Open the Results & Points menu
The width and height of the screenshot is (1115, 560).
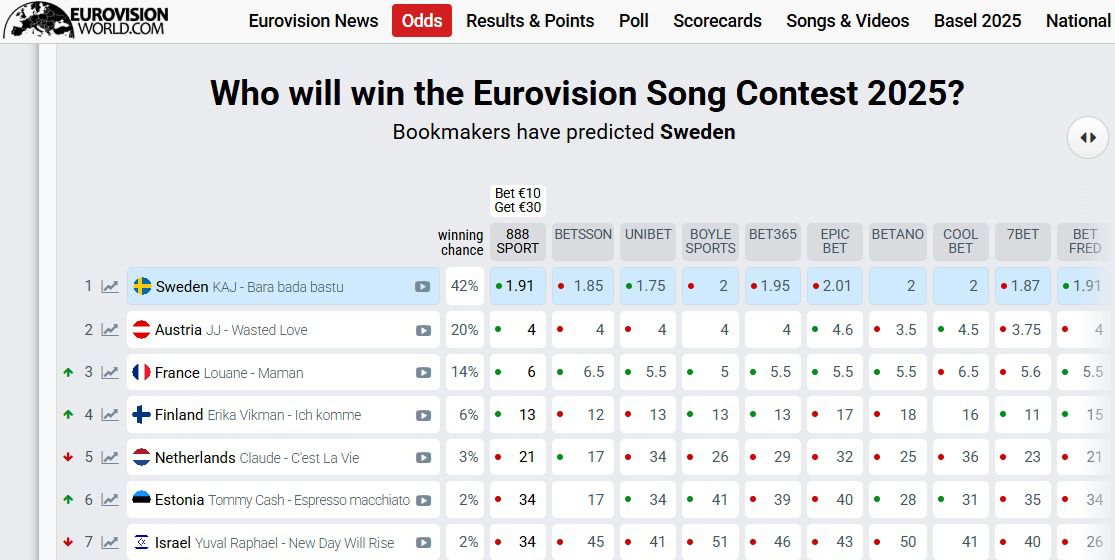coord(530,21)
